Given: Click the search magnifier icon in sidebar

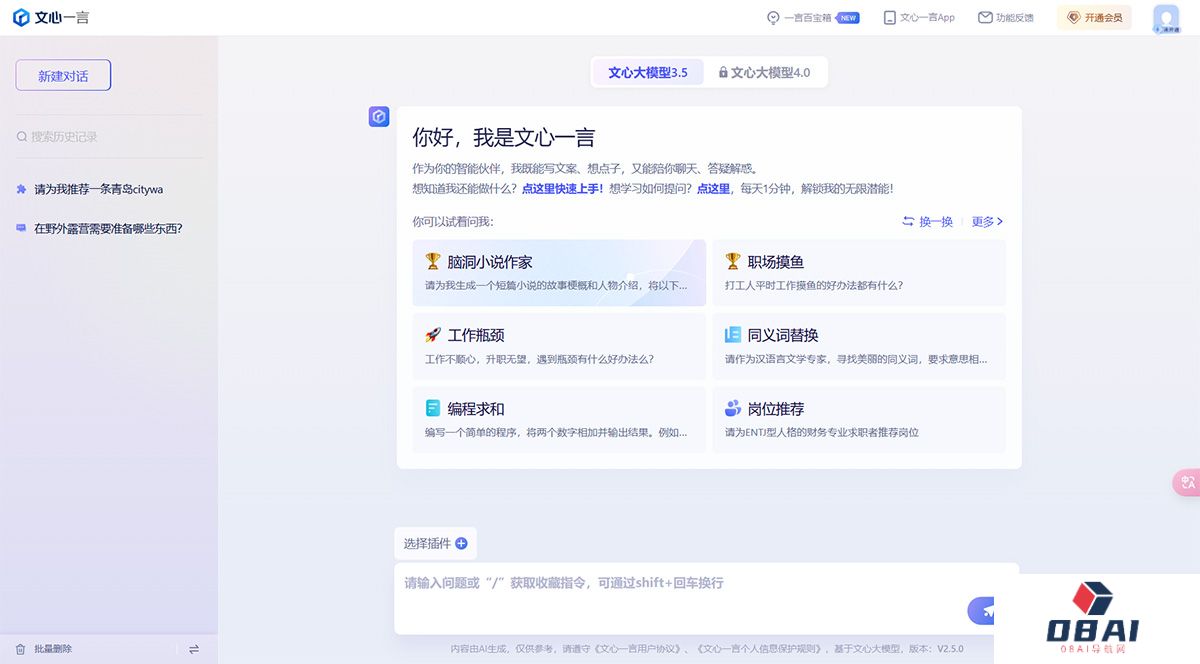Looking at the screenshot, I should (22, 136).
